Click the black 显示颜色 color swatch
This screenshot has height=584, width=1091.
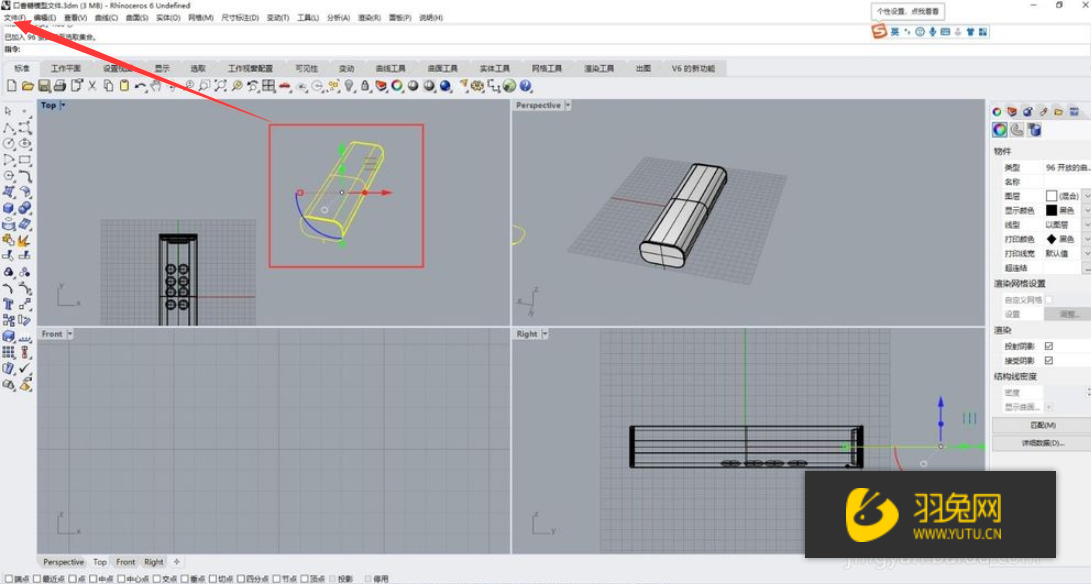(1052, 211)
